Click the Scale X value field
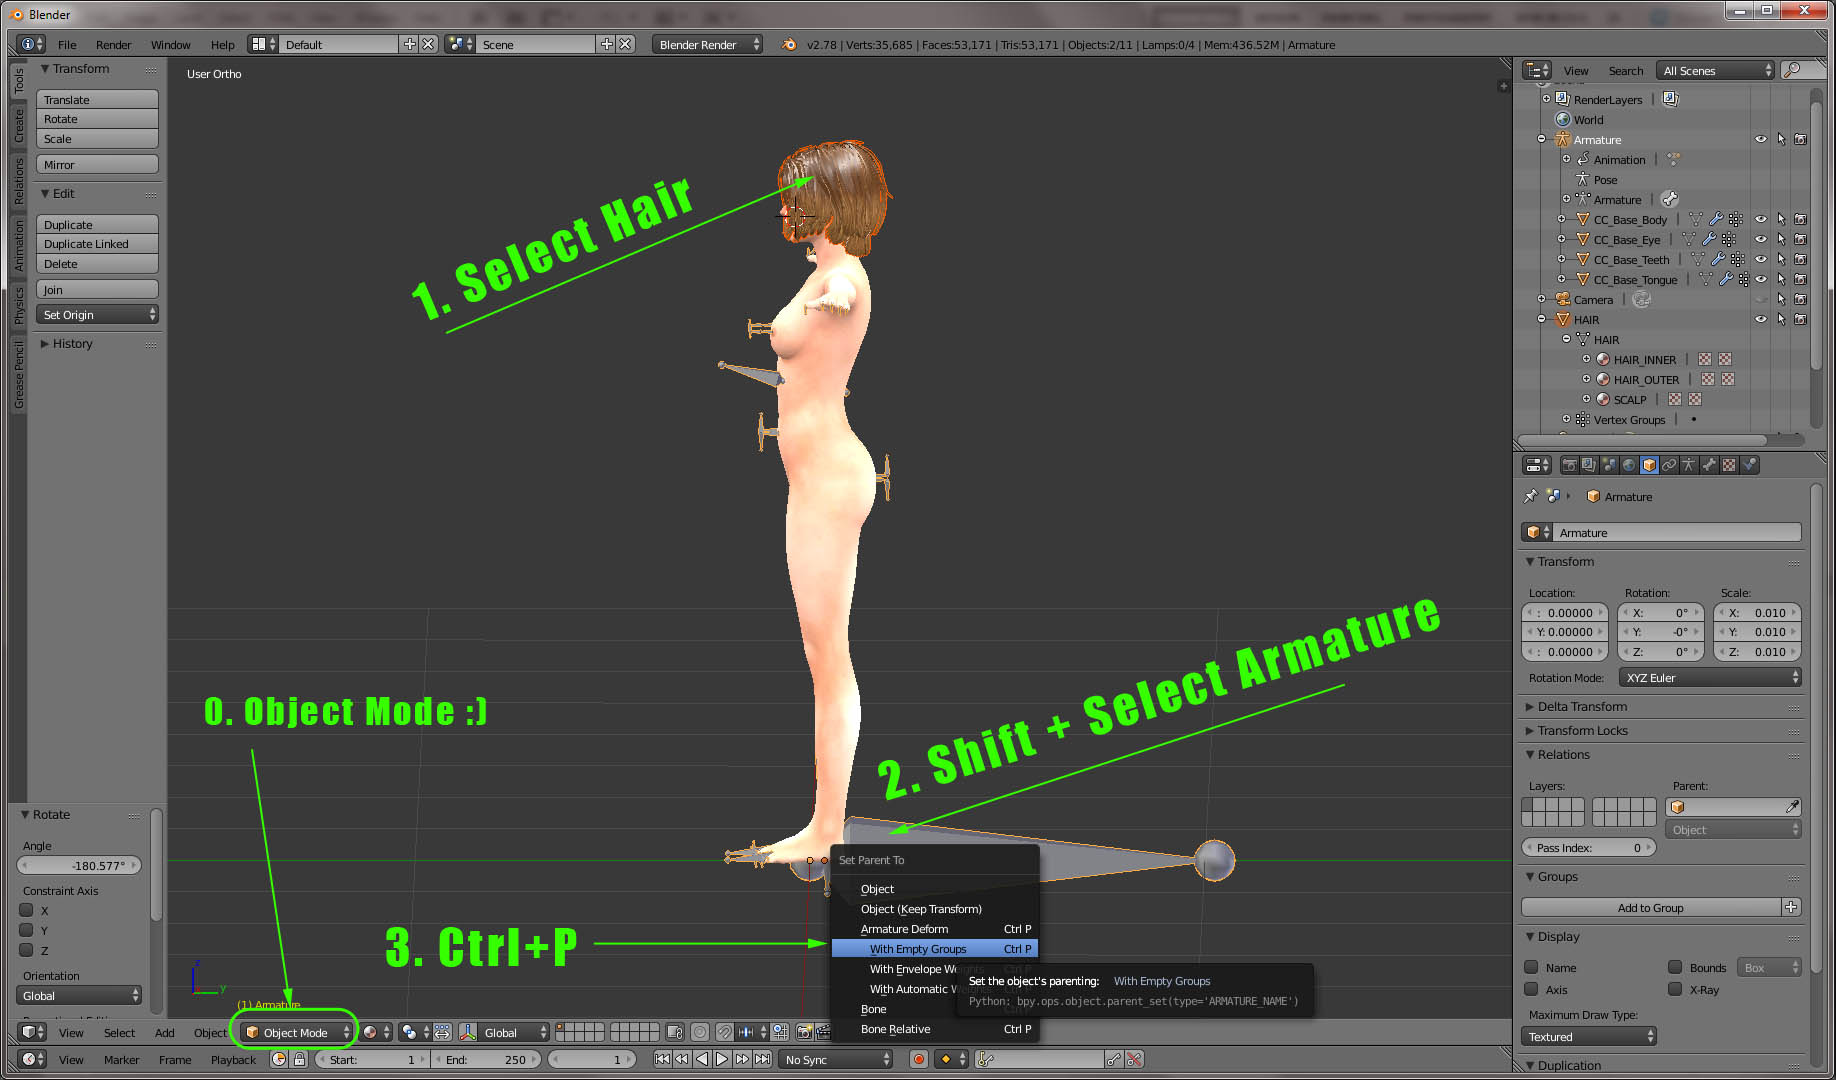The width and height of the screenshot is (1836, 1080). [x=1757, y=612]
